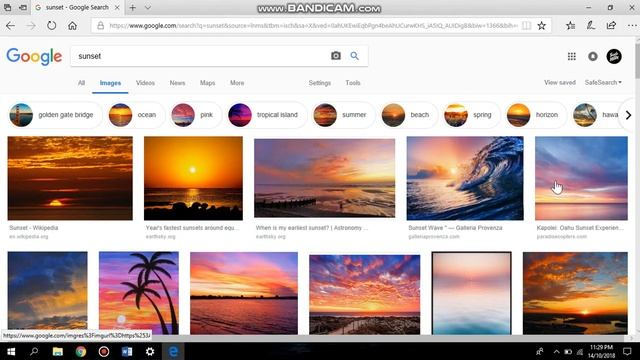Screen dimensions: 640x360
Task: Open File Explorer from the taskbar
Action: [58, 351]
